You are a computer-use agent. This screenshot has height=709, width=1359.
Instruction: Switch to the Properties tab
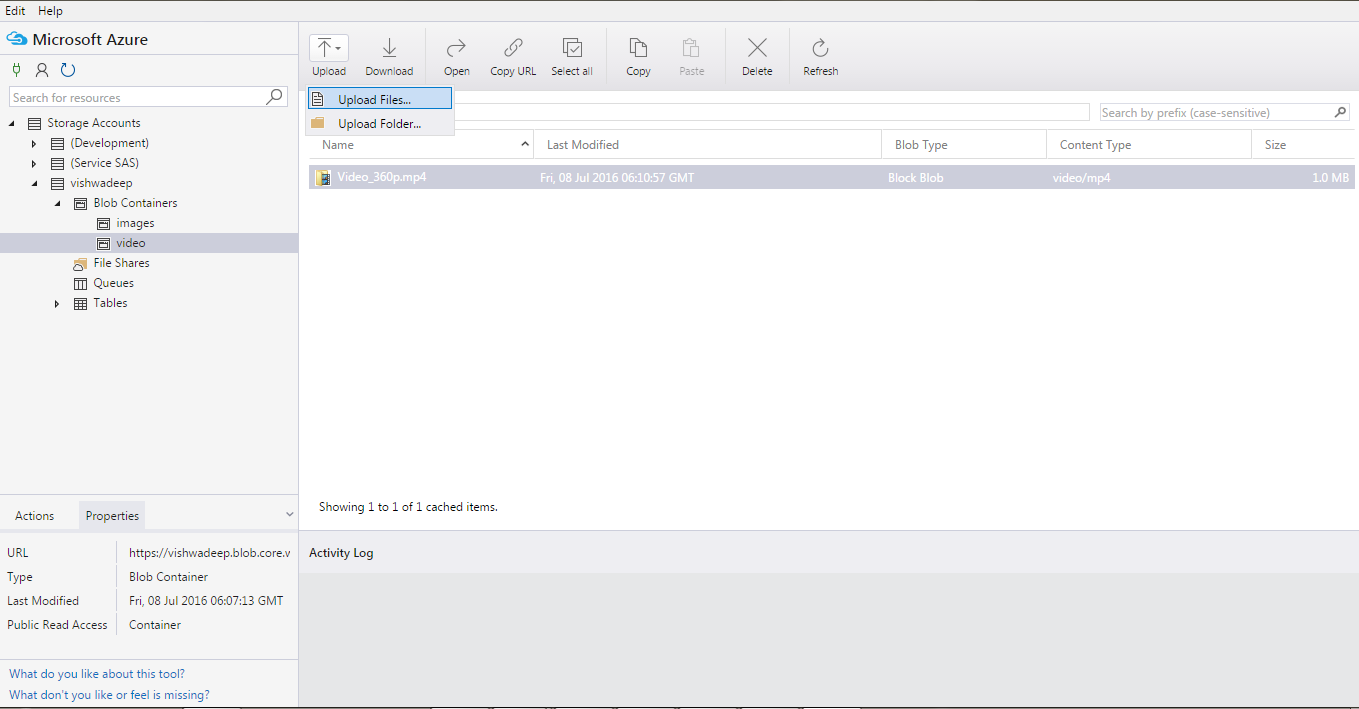coord(112,516)
